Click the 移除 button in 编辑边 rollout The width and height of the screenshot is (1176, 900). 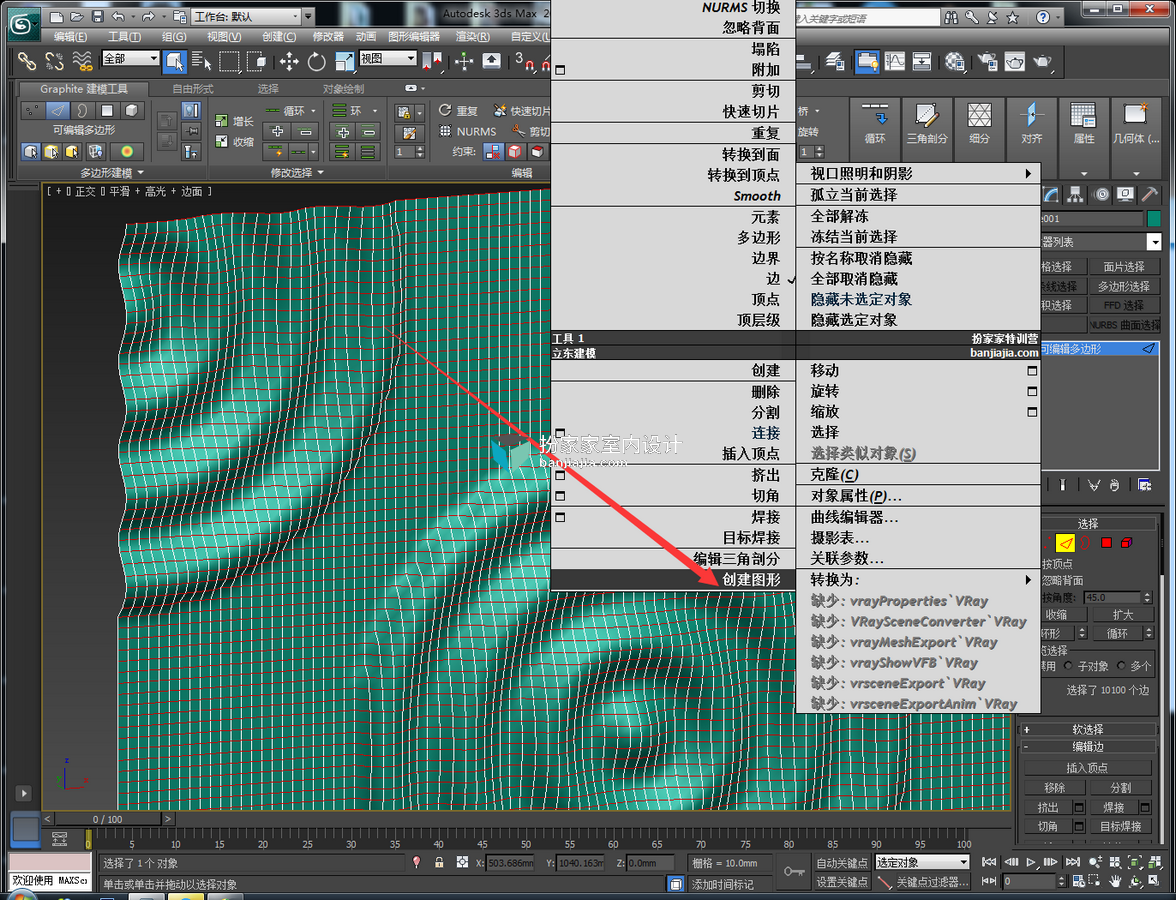[1054, 788]
